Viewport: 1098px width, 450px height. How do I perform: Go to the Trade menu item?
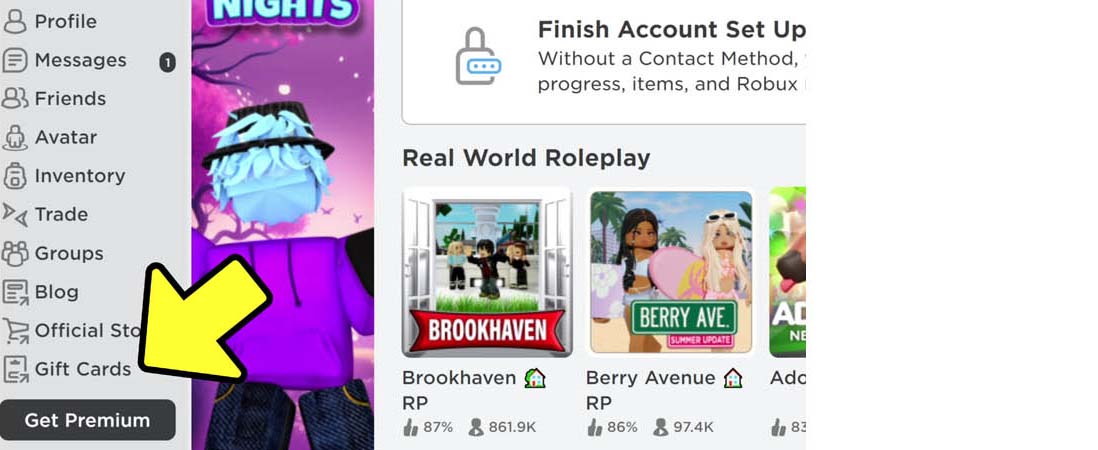coord(62,214)
